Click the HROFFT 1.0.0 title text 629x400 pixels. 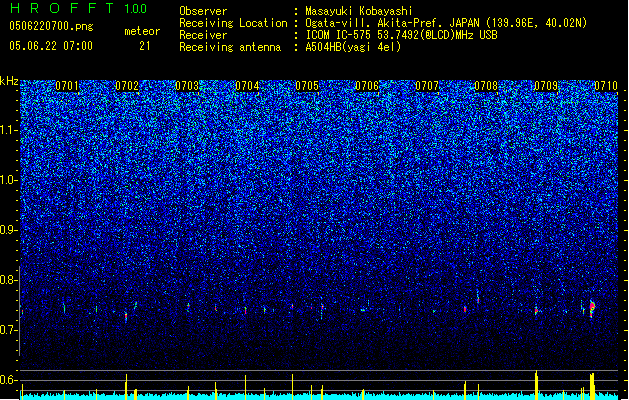point(78,8)
